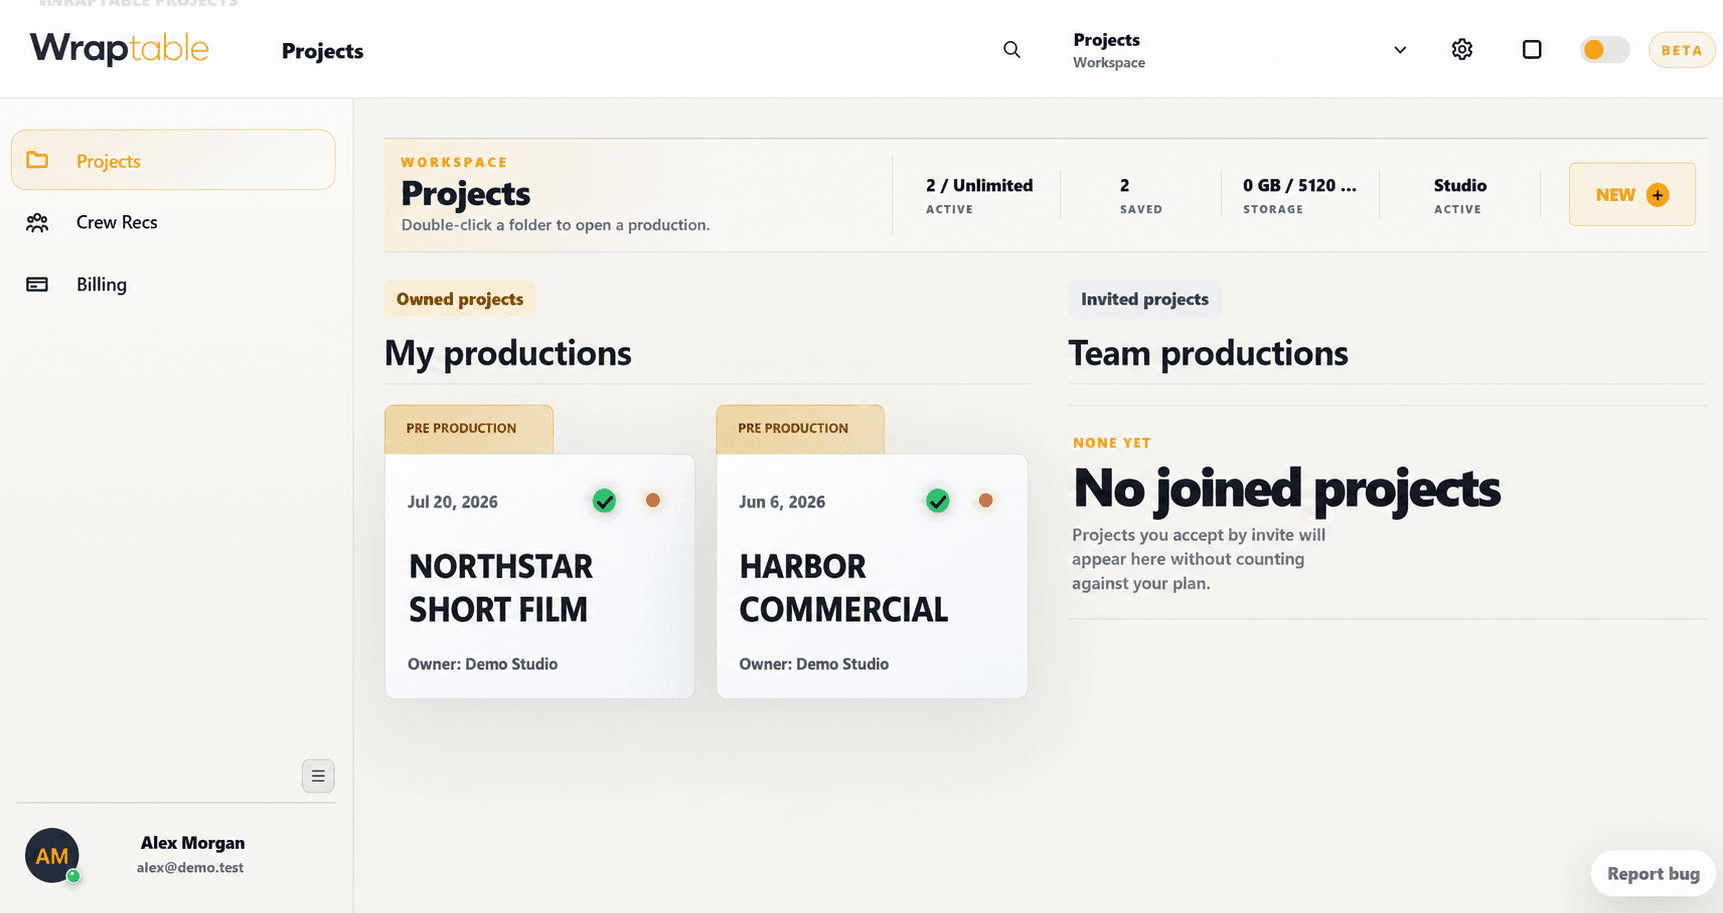Toggle the orange theme switch

click(1604, 50)
